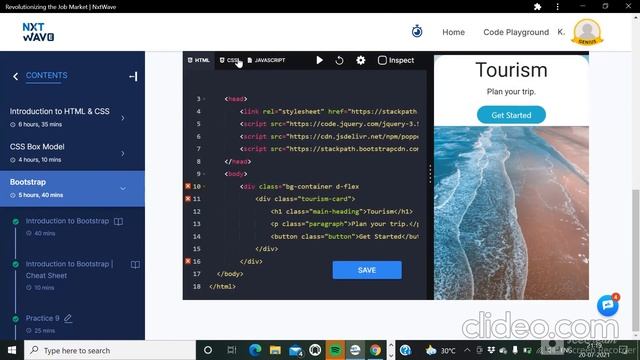The height and width of the screenshot is (360, 640).
Task: Click line 12 h1 Tourism code
Action: [x=341, y=211]
